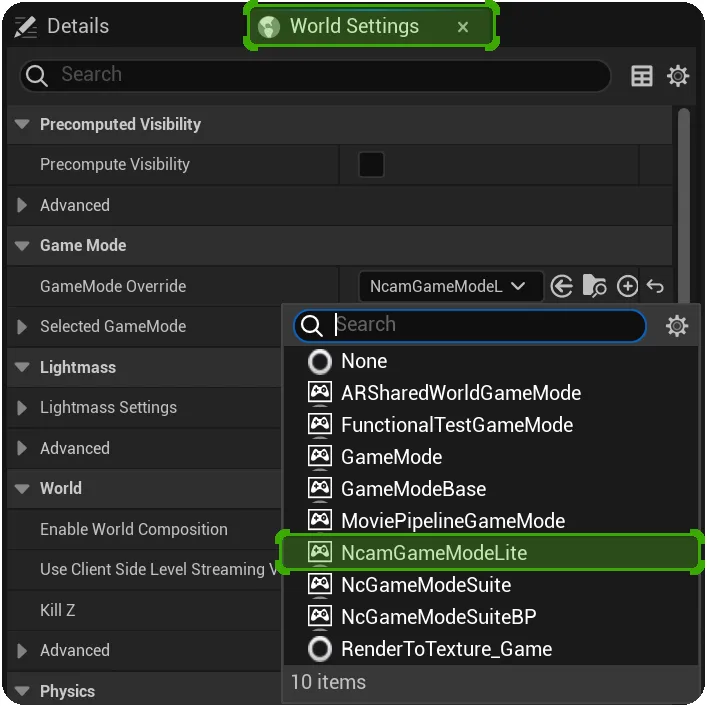The height and width of the screenshot is (707, 707).
Task: Enable the Precompute Visibility checkbox
Action: click(371, 165)
